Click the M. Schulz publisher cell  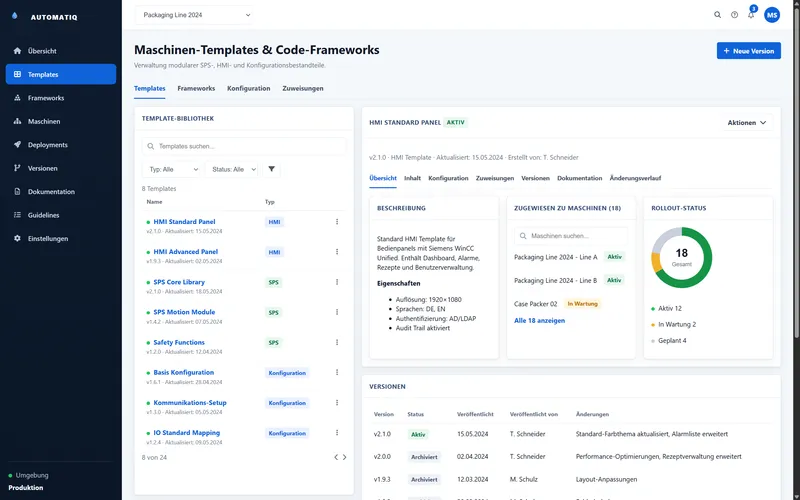point(523,480)
